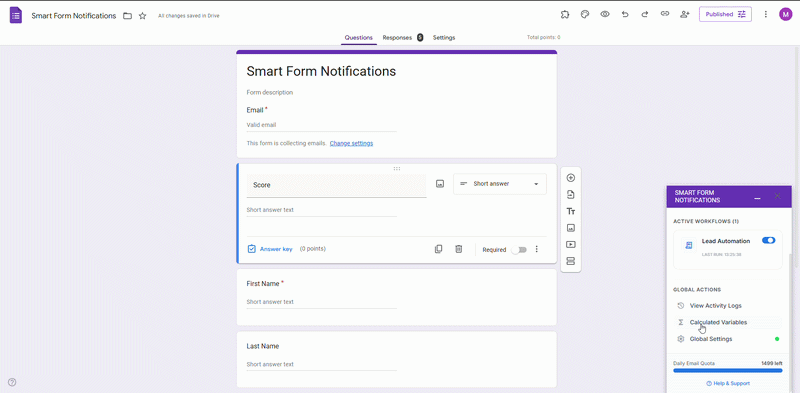Viewport: 800px width, 393px height.
Task: Switch to the Responses tab
Action: [403, 38]
